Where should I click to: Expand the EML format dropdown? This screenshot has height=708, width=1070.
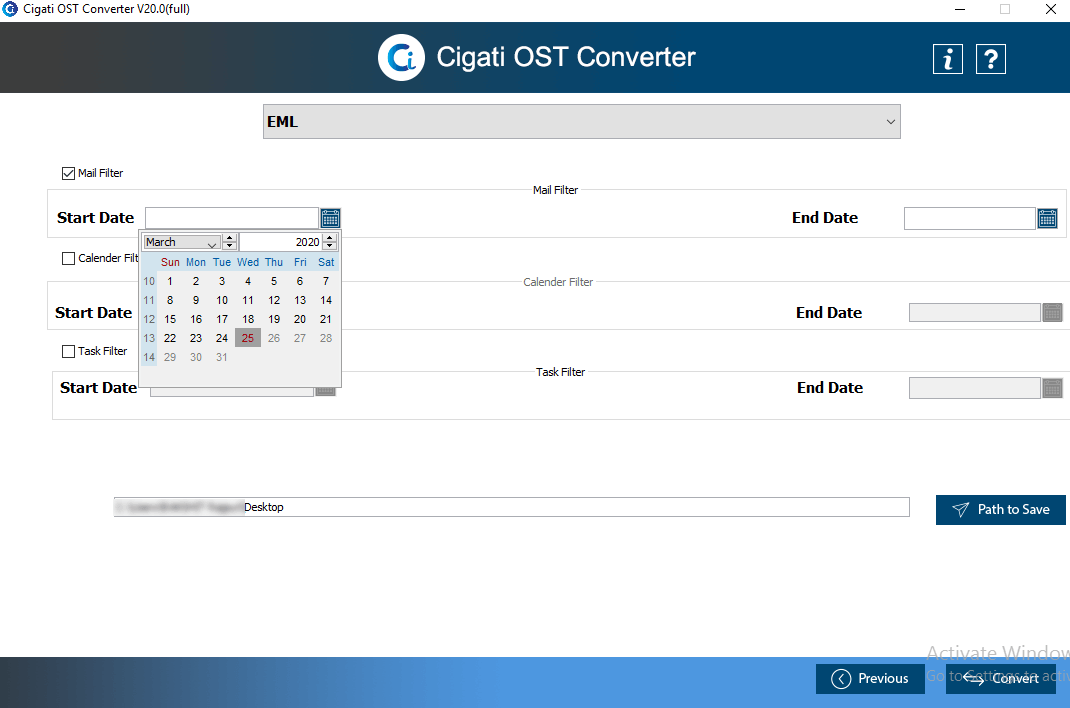[581, 121]
